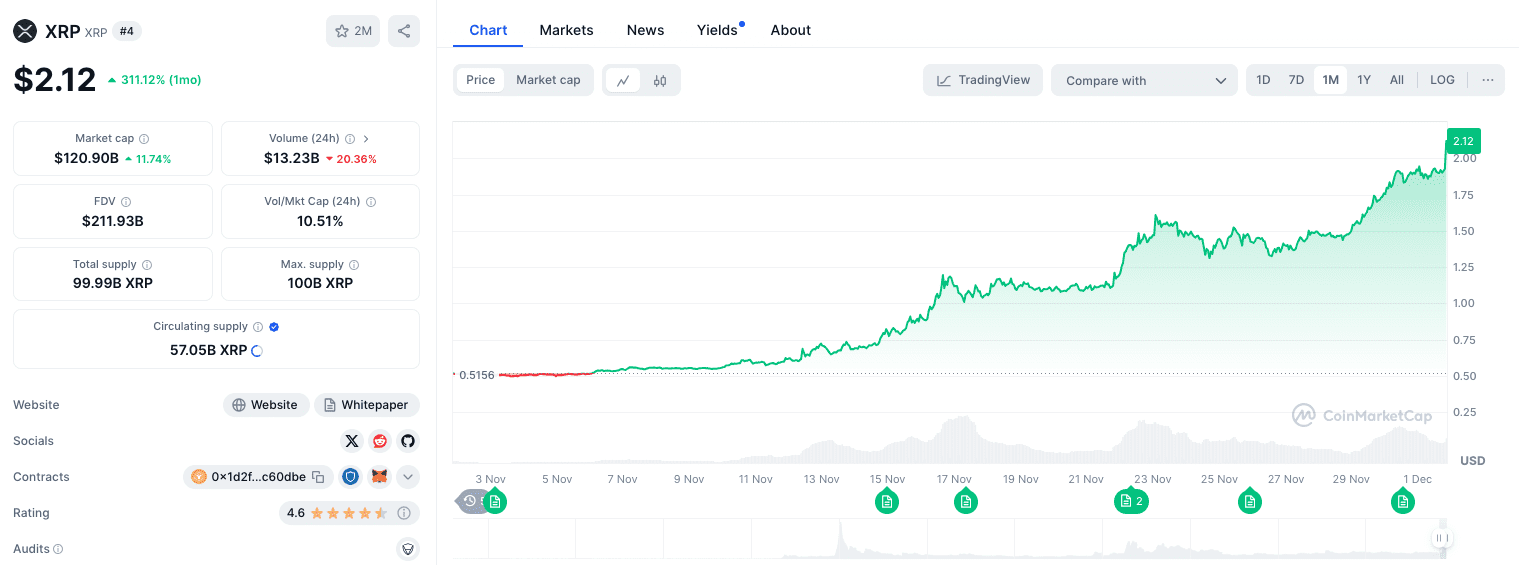Select the 1M time range
The height and width of the screenshot is (565, 1519).
pos(1330,80)
